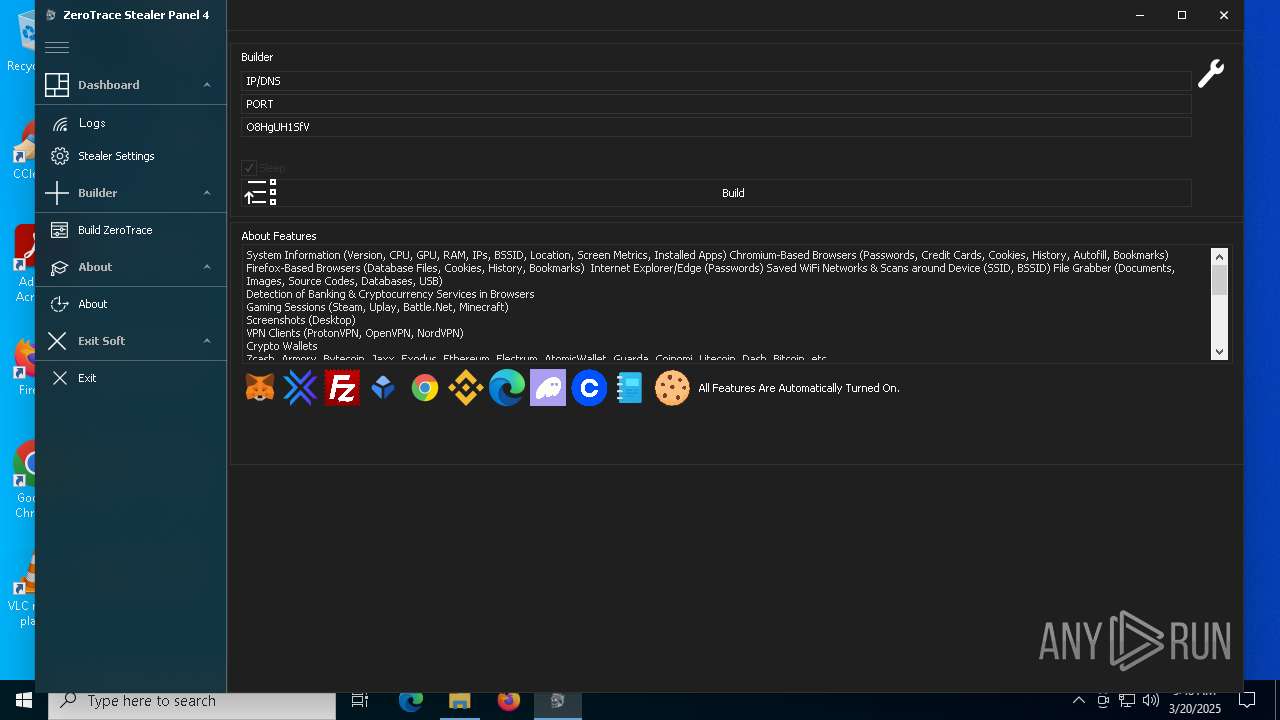
Task: Click the features list scrollbar thumb
Action: 1219,280
